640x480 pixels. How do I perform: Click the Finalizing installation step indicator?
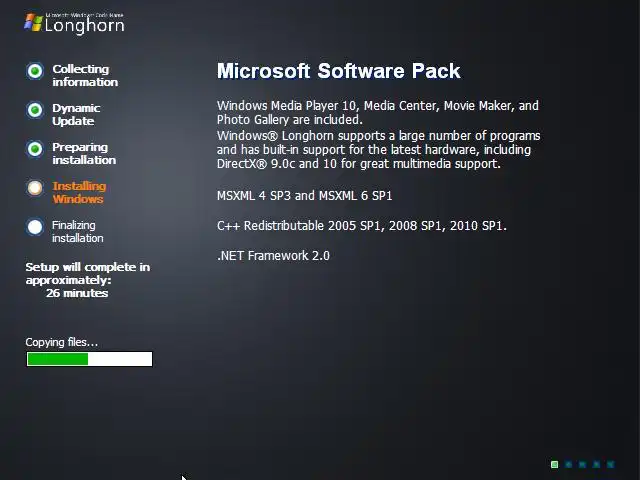coord(35,227)
